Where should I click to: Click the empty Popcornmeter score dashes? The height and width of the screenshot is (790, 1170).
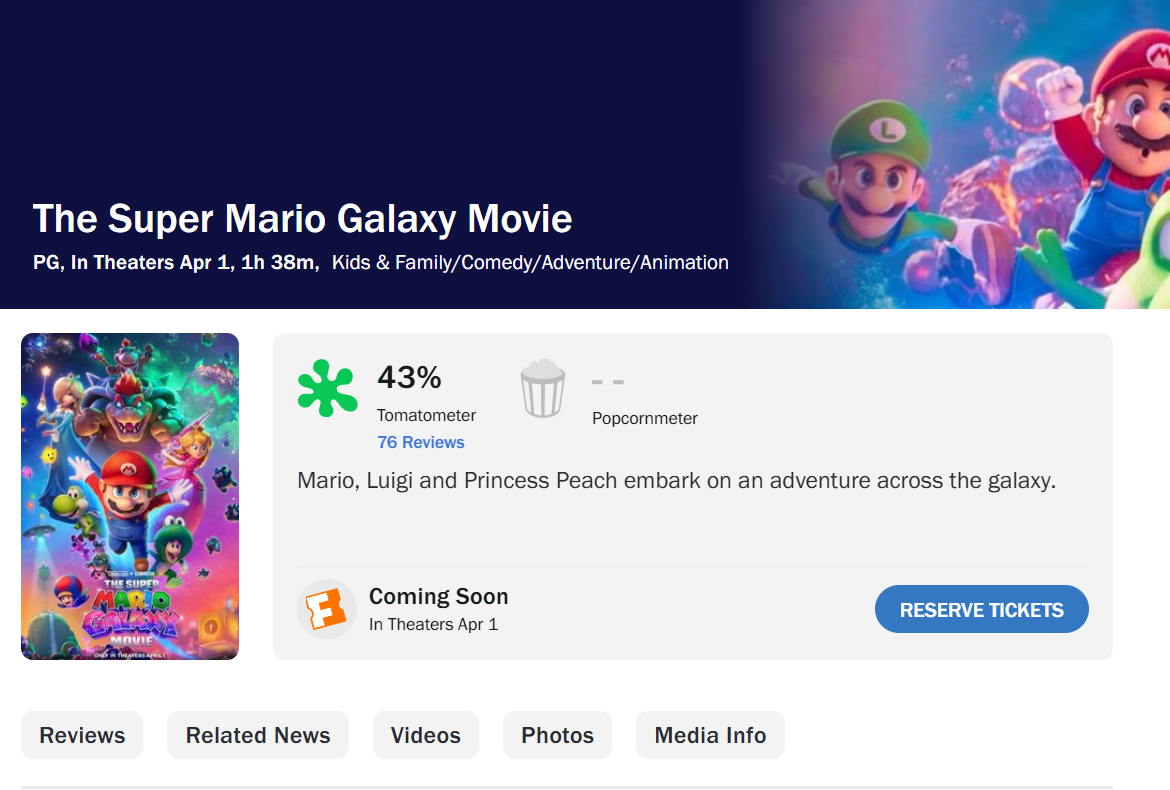click(x=608, y=382)
